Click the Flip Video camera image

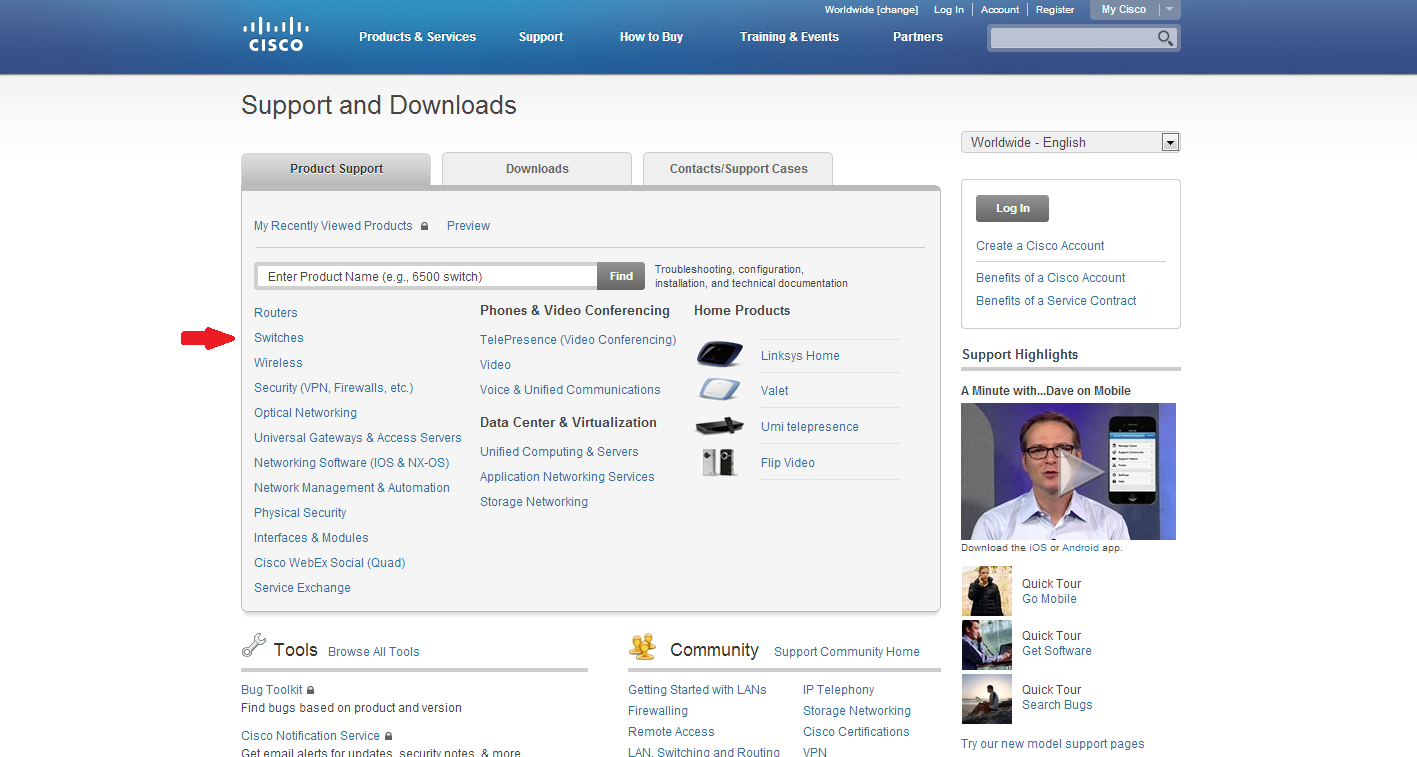(720, 461)
